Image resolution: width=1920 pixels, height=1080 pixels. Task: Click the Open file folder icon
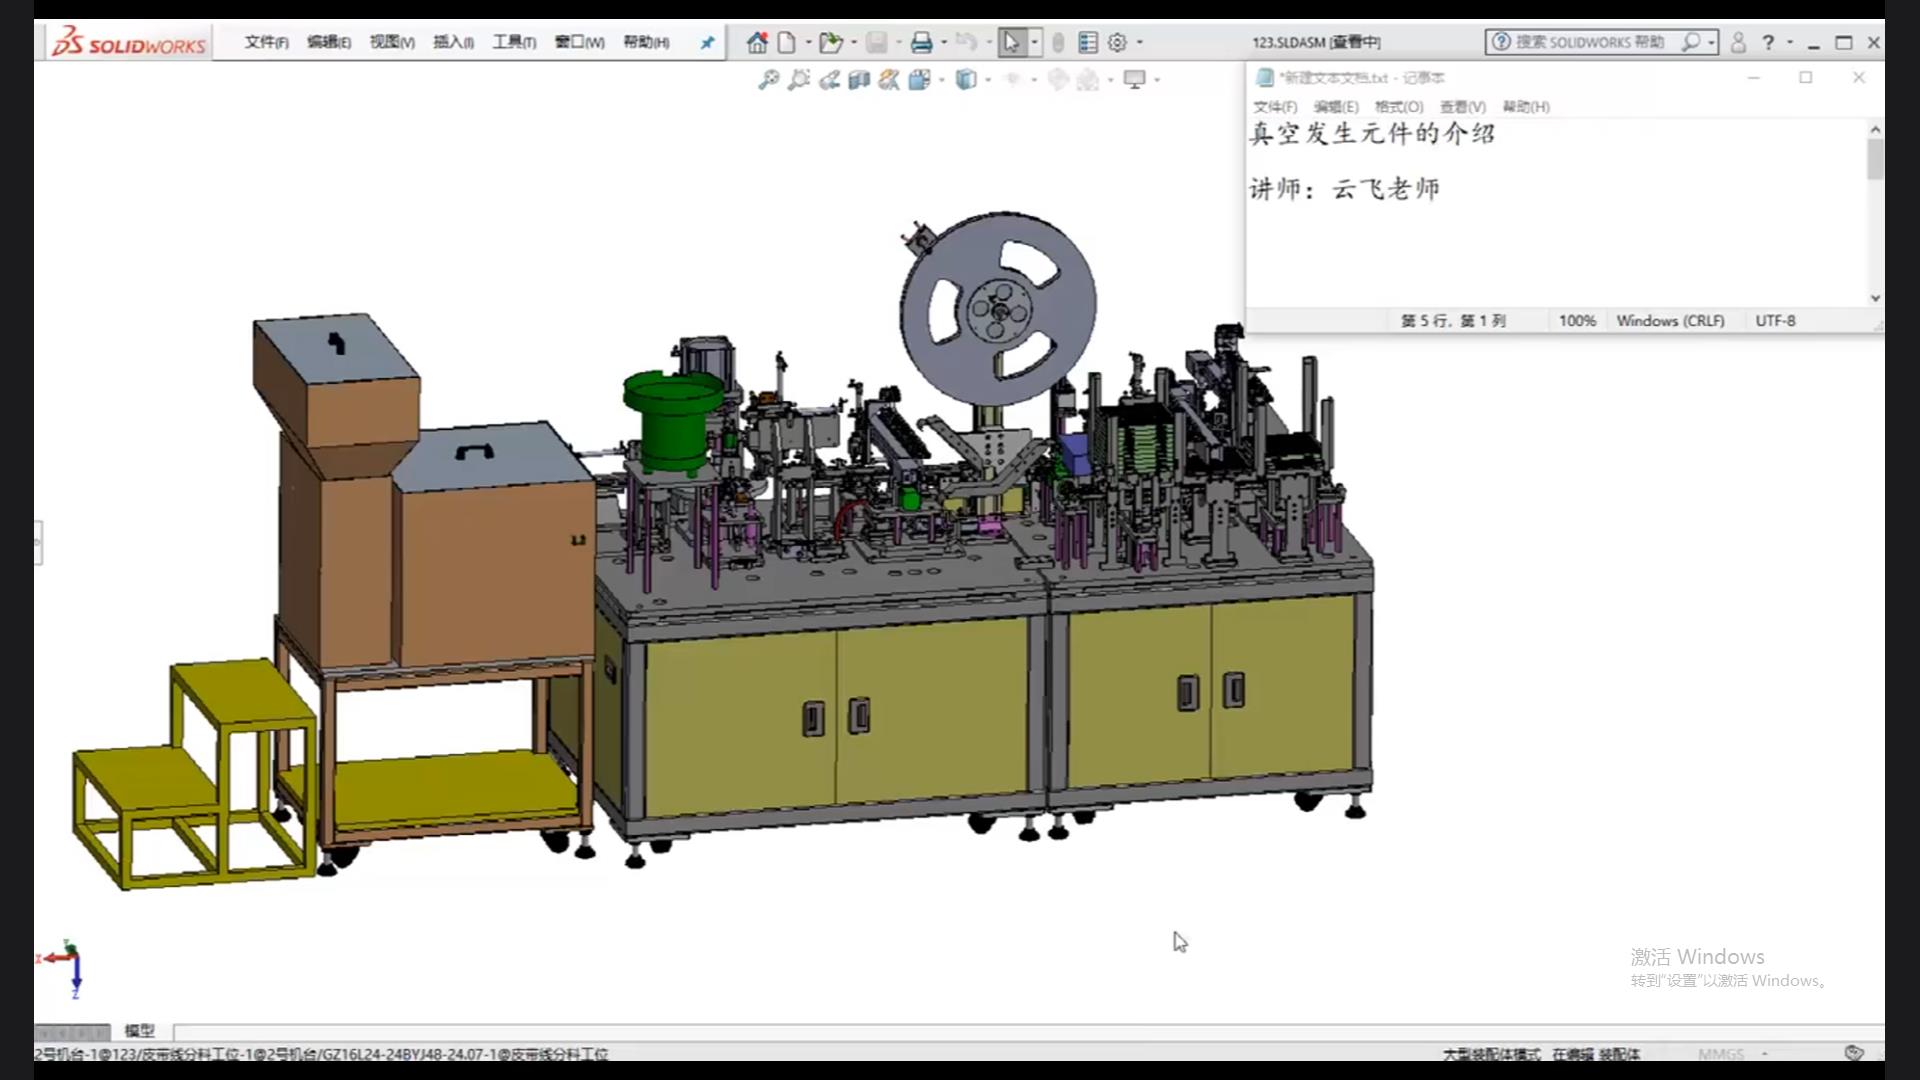pyautogui.click(x=829, y=42)
